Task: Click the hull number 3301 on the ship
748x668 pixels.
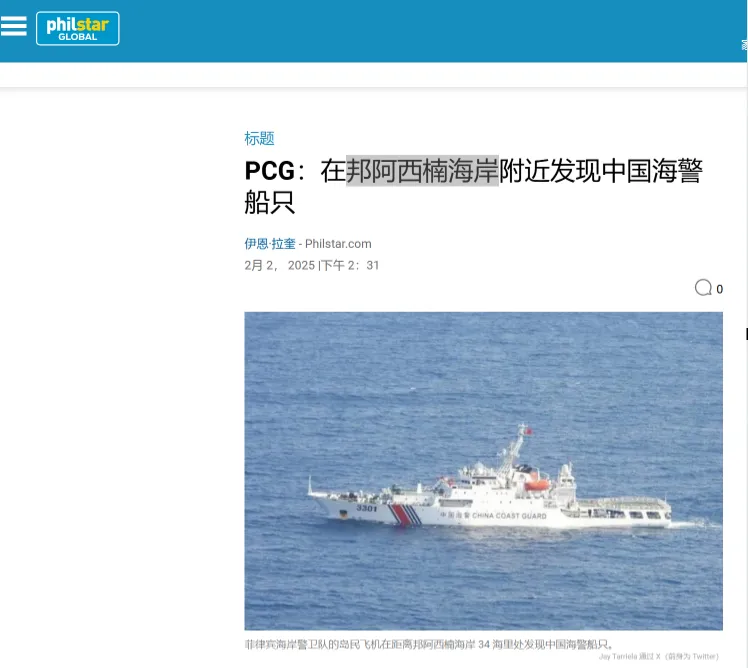Action: pyautogui.click(x=366, y=508)
